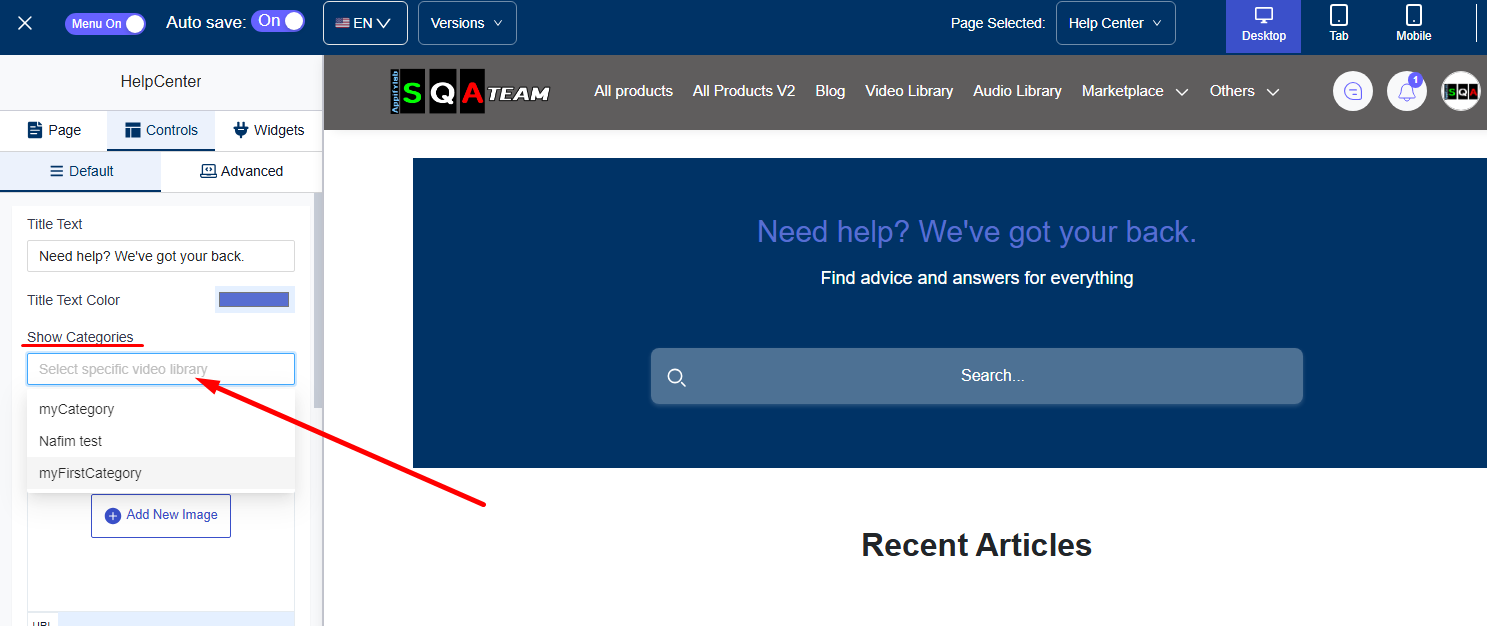Click the Add New Image button
The width and height of the screenshot is (1487, 626).
coord(161,515)
